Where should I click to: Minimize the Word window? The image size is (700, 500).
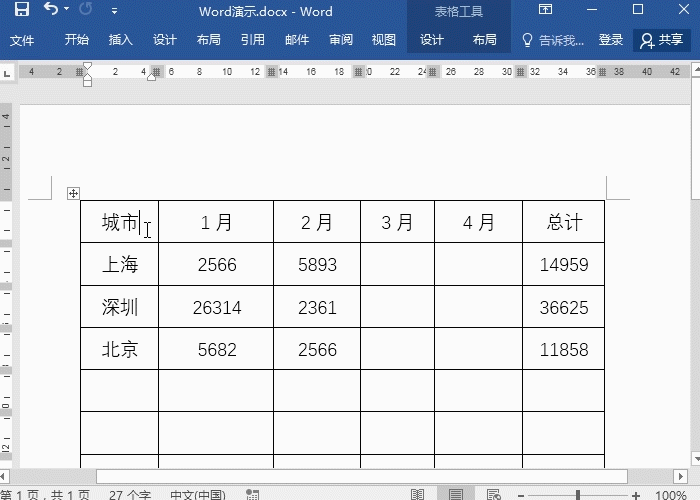pos(592,9)
